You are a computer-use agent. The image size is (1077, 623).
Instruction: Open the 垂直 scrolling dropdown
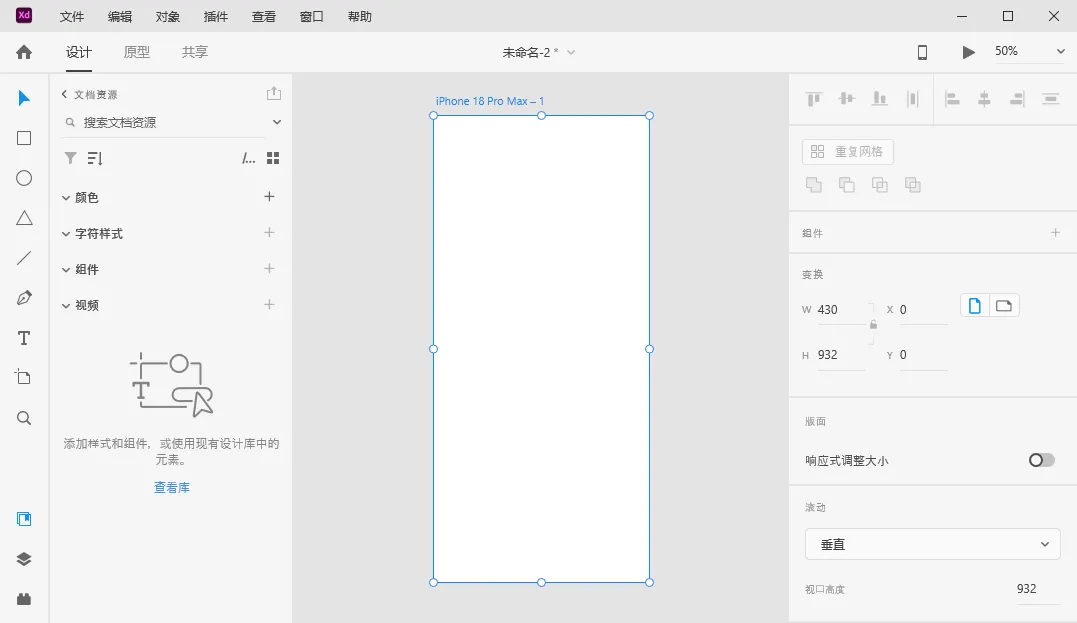tap(932, 544)
